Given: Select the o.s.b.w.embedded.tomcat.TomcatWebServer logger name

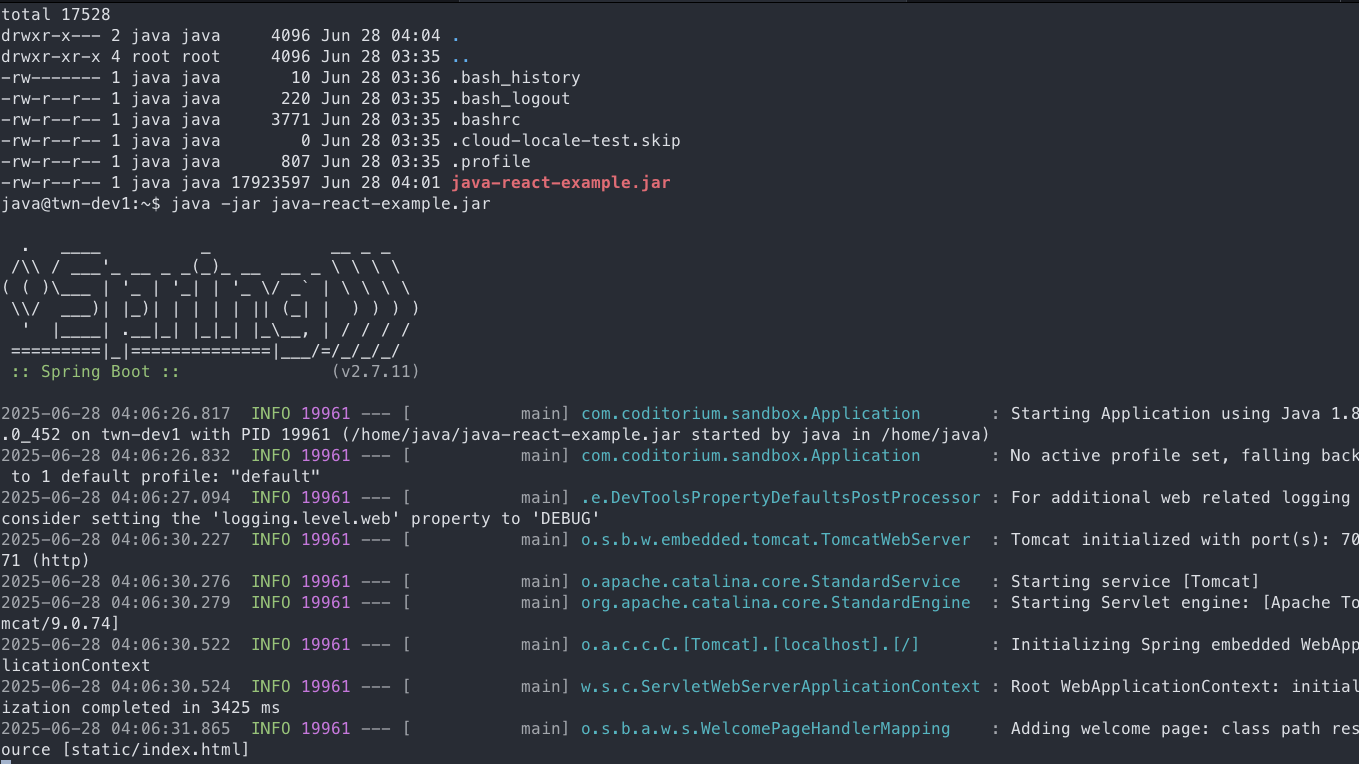Looking at the screenshot, I should click(776, 539).
